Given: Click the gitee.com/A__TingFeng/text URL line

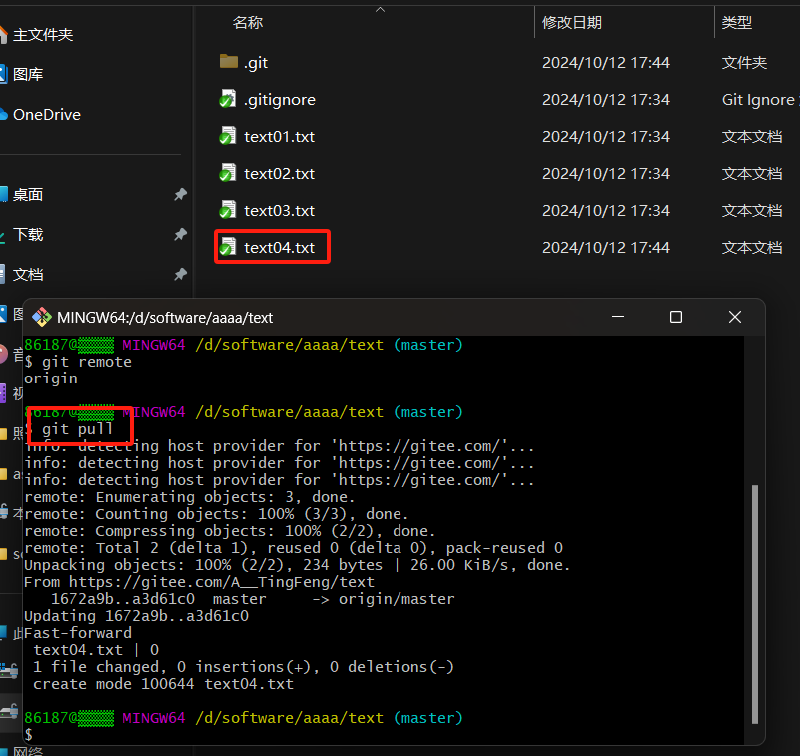Looking at the screenshot, I should [x=199, y=582].
